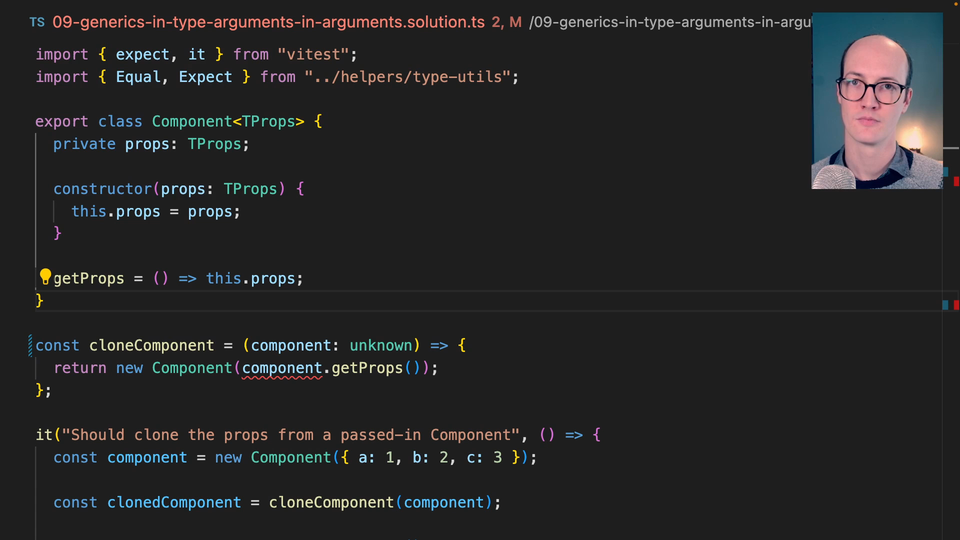Click the "vitest" import path string

coord(318,54)
